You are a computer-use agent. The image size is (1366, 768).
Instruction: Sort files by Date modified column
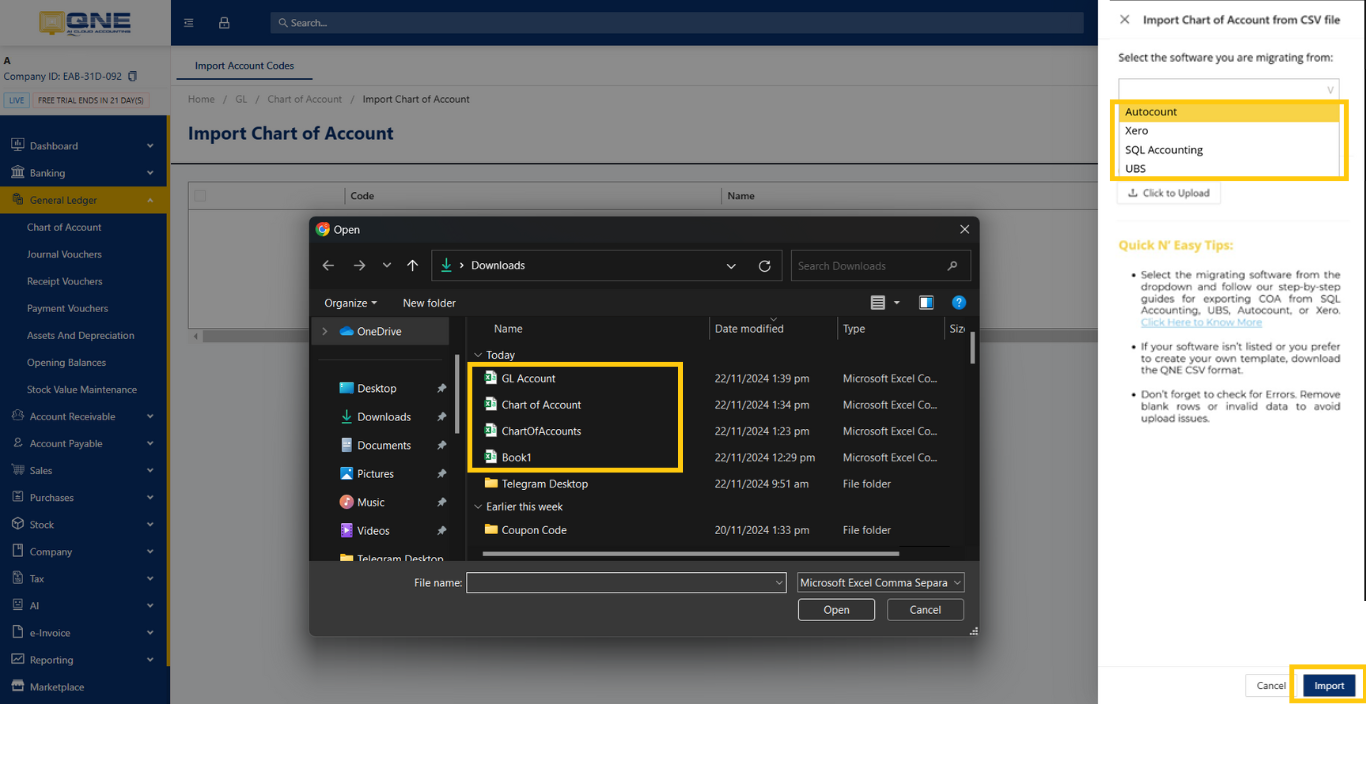click(x=749, y=329)
